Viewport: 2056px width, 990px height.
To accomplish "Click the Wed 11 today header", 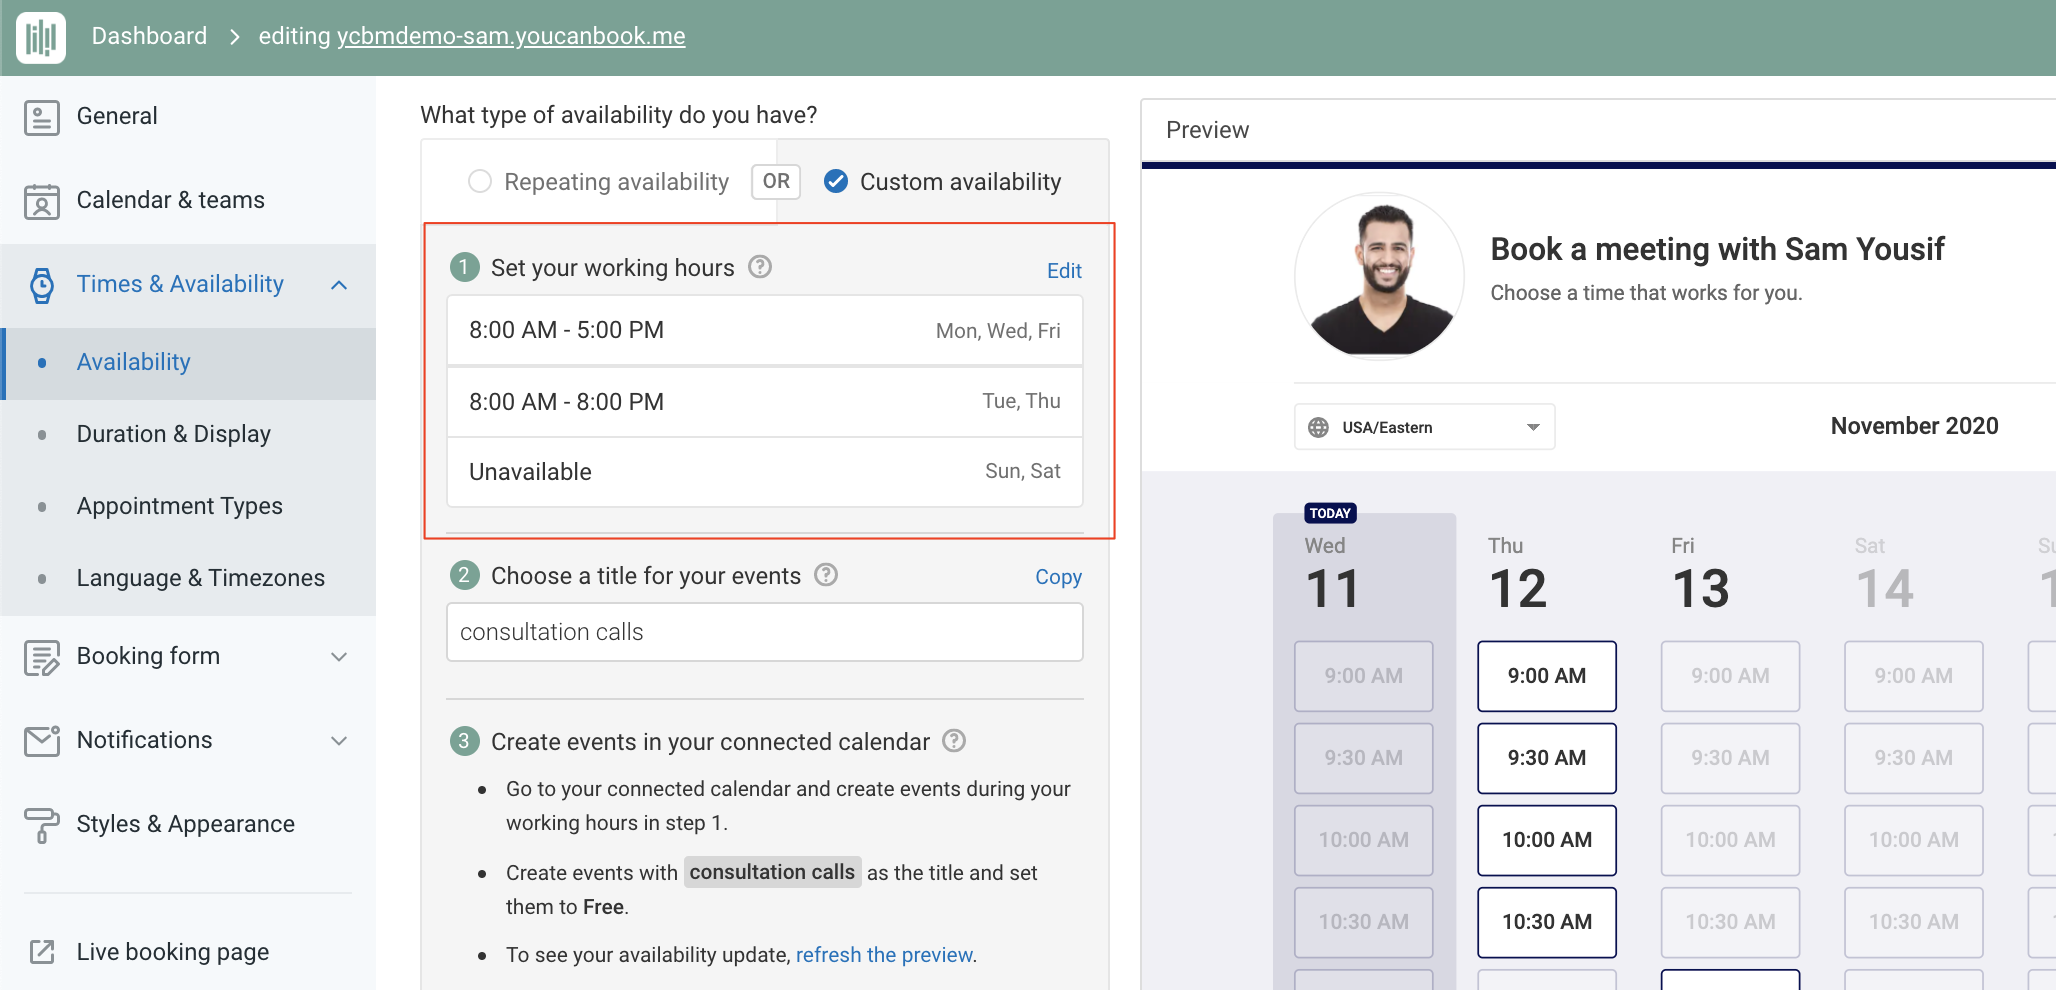I will [1333, 575].
